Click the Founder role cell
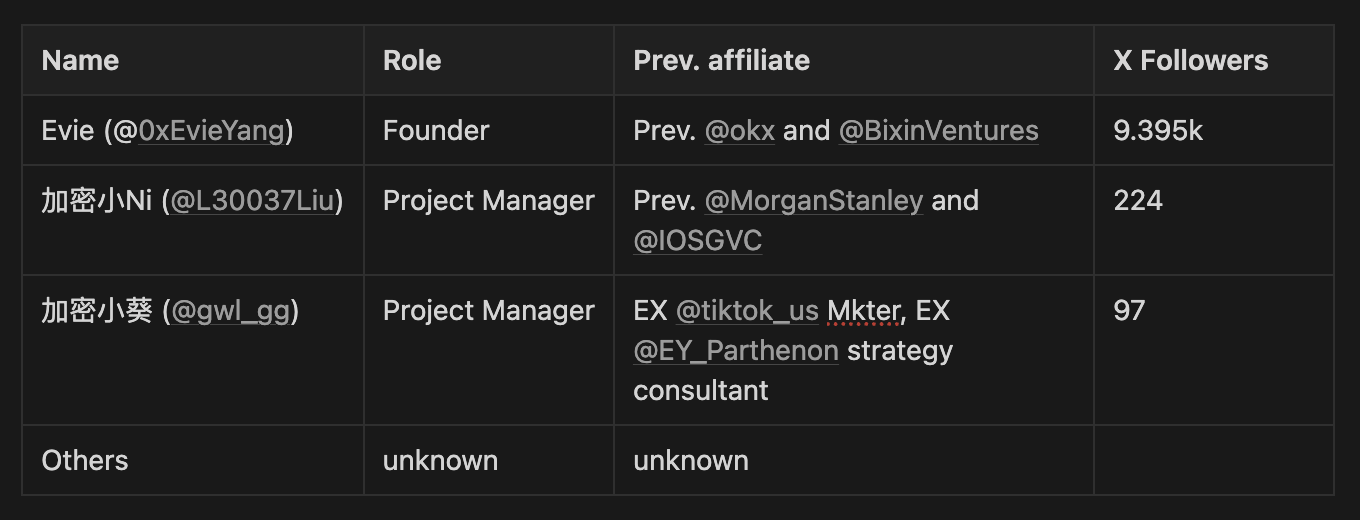Screen dimensions: 1360x520 tap(436, 131)
